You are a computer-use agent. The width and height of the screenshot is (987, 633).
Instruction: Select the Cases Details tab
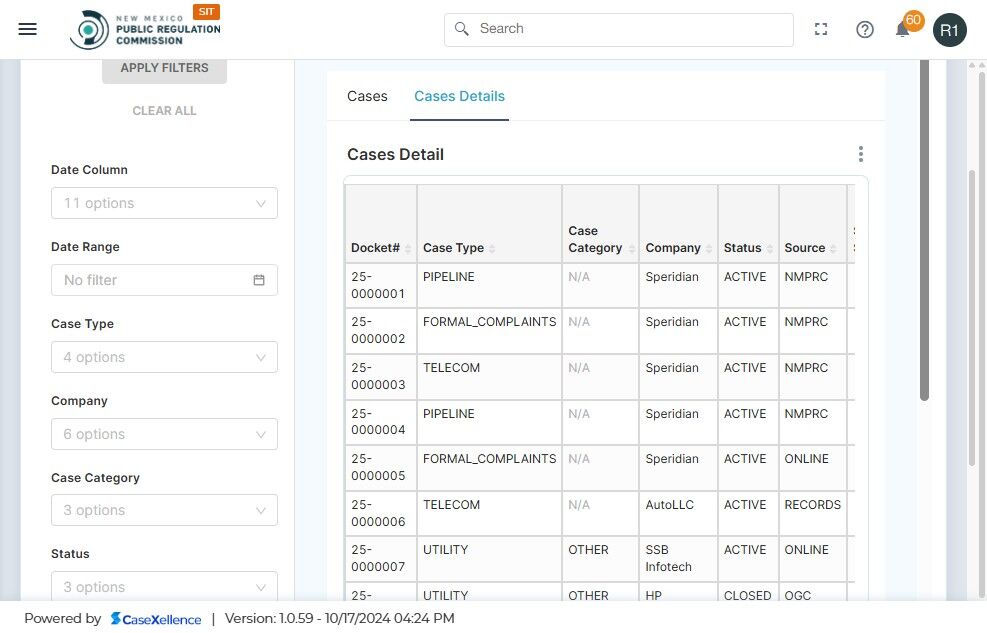click(x=460, y=96)
